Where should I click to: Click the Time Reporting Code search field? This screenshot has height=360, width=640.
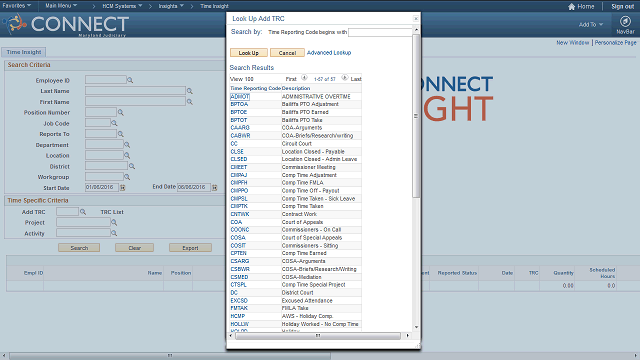(380, 32)
